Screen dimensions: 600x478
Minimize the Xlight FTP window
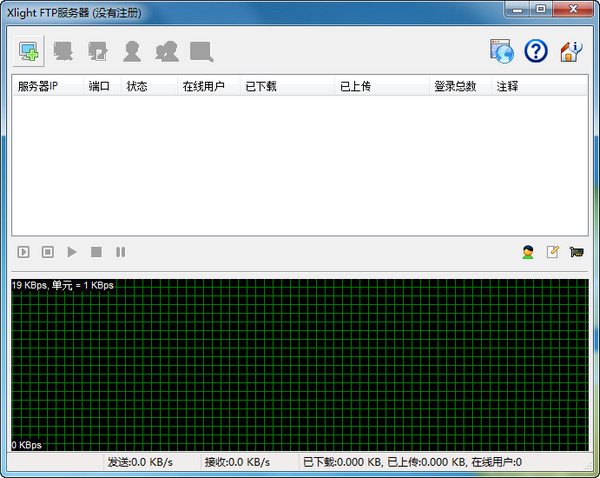pyautogui.click(x=518, y=9)
